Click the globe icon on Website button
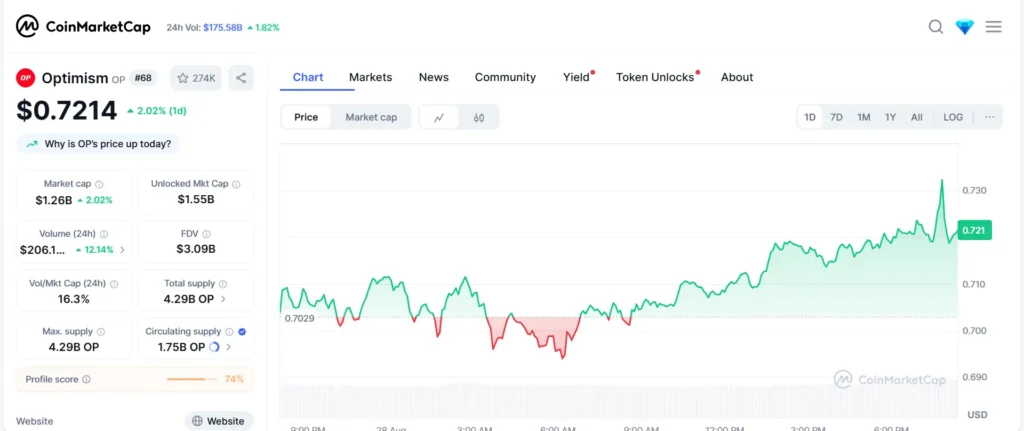Screen dimensions: 1024x431 click(198, 421)
